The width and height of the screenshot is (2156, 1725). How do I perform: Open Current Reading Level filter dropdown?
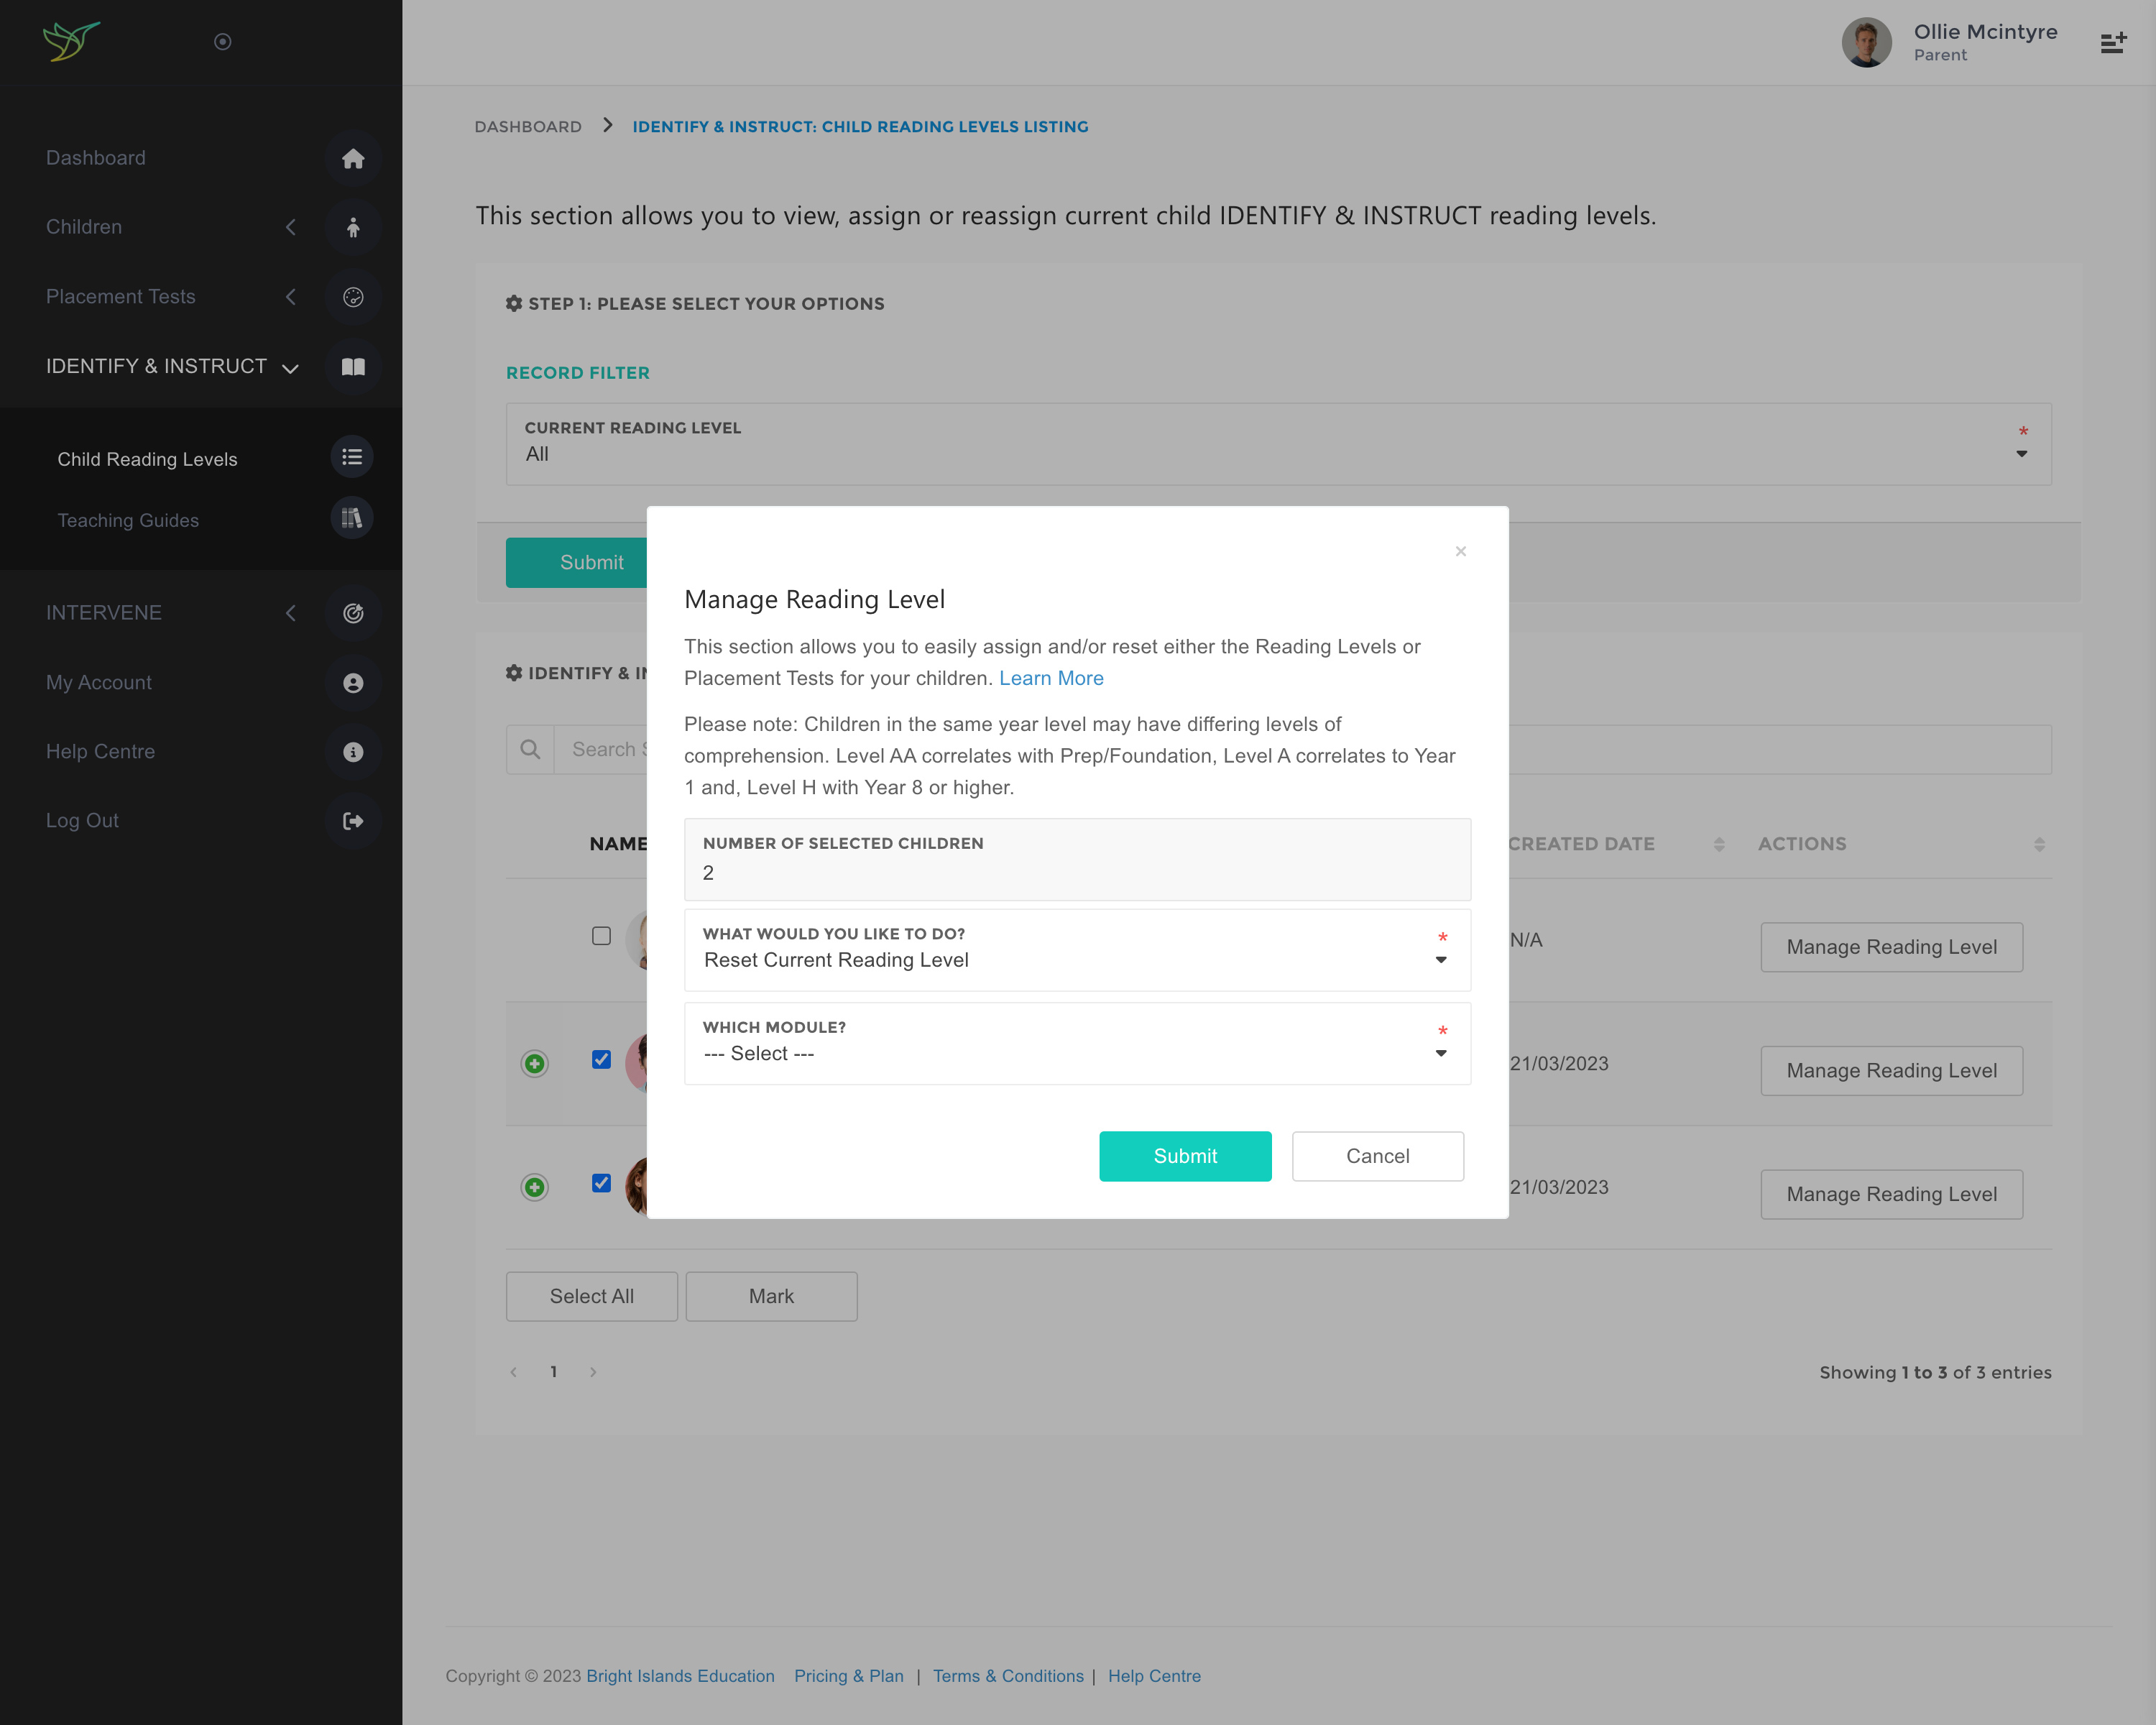click(x=1277, y=453)
